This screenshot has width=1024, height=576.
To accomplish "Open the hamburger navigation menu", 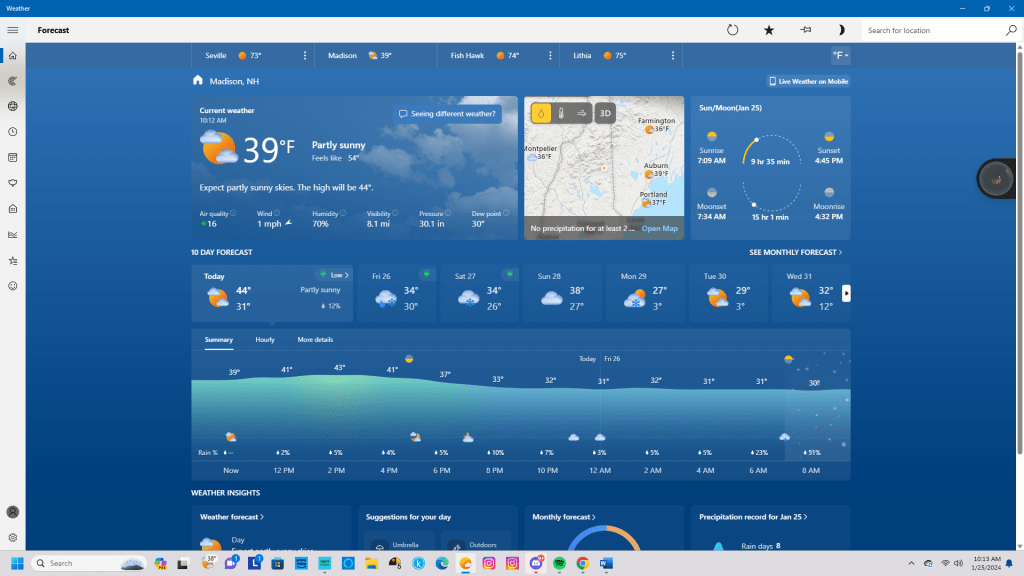I will point(13,30).
